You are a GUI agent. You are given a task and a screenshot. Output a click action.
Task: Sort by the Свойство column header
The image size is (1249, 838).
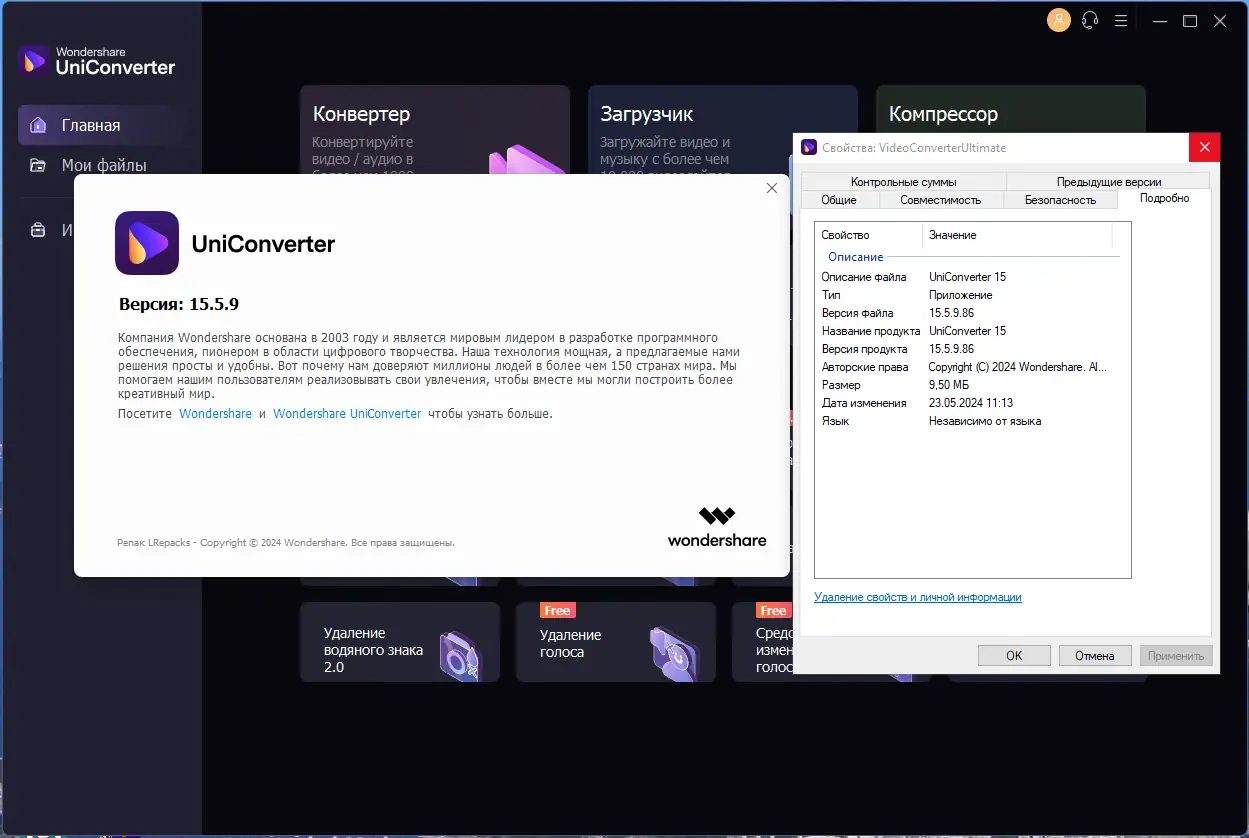tap(868, 235)
